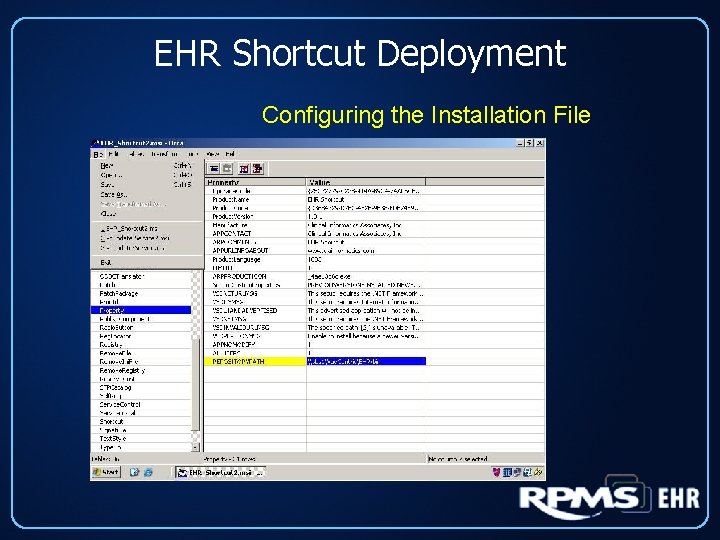
Task: Select the yellow highlighted property name cell
Action: (x=255, y=361)
